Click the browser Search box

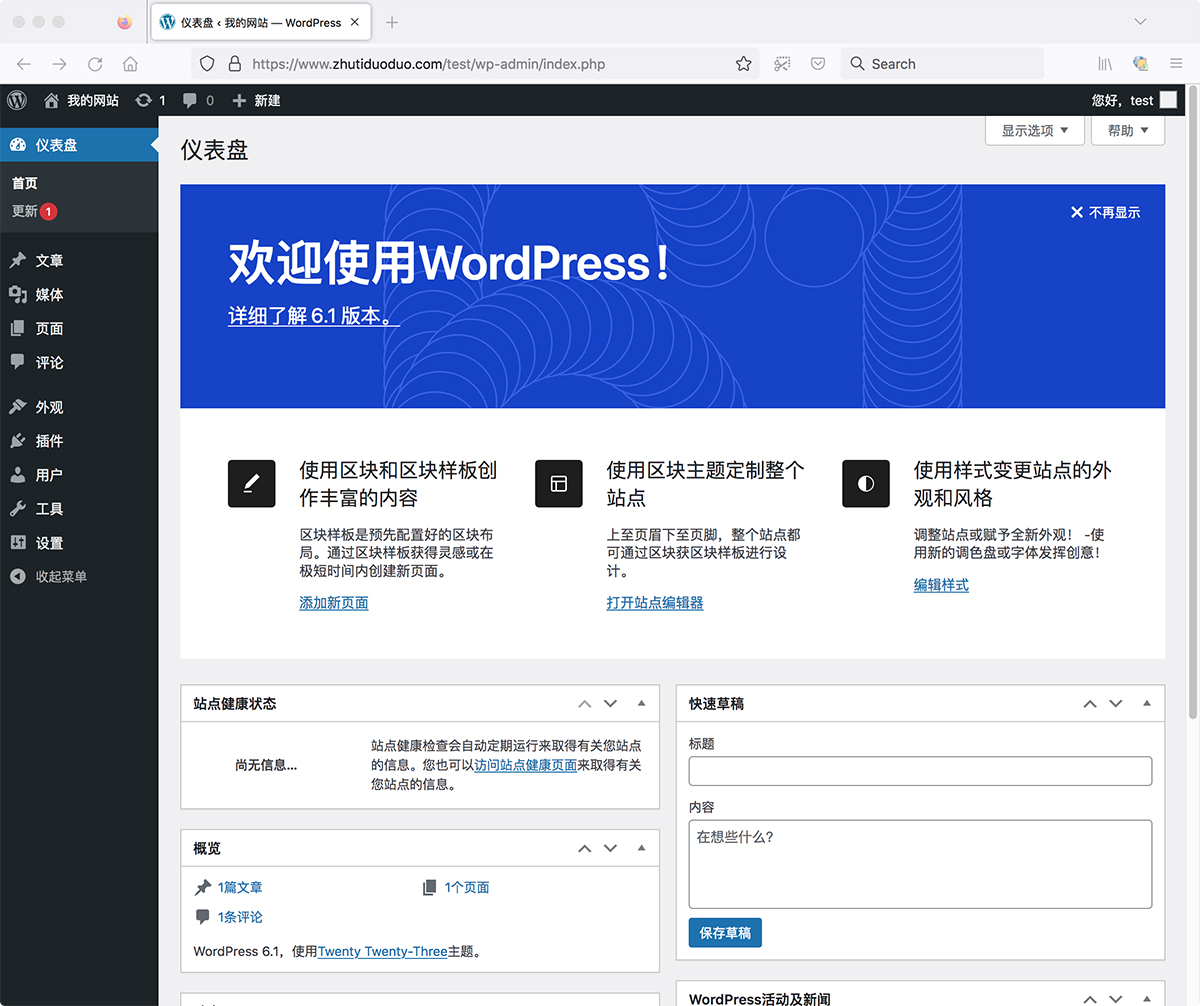click(x=942, y=64)
